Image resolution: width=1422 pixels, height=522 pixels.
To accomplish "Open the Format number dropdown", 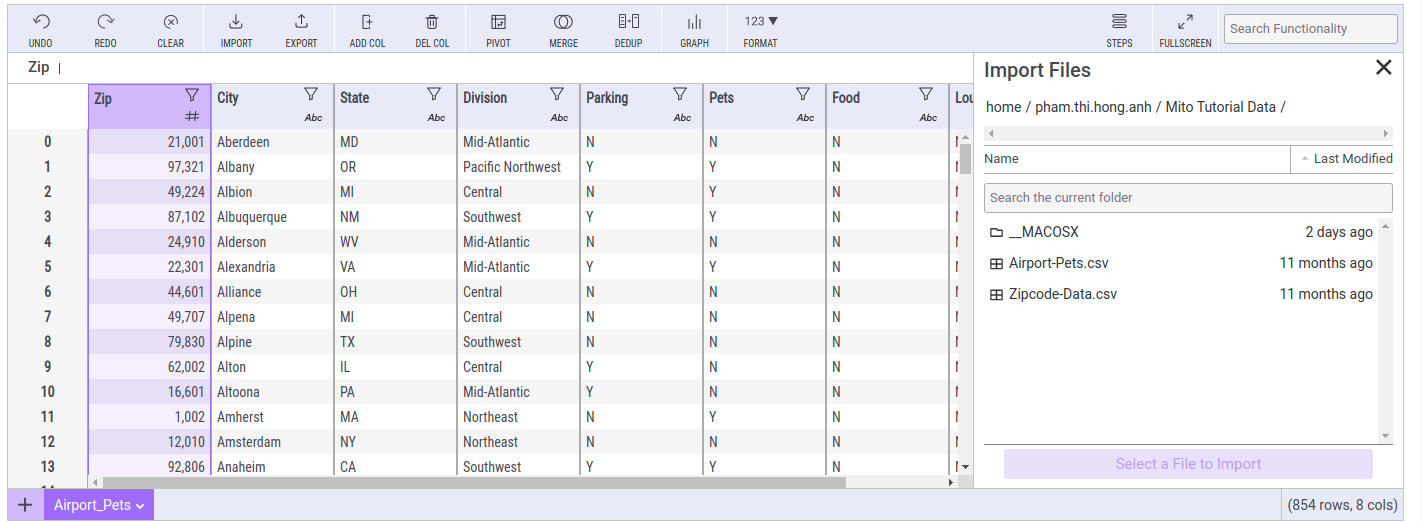I will click(761, 22).
